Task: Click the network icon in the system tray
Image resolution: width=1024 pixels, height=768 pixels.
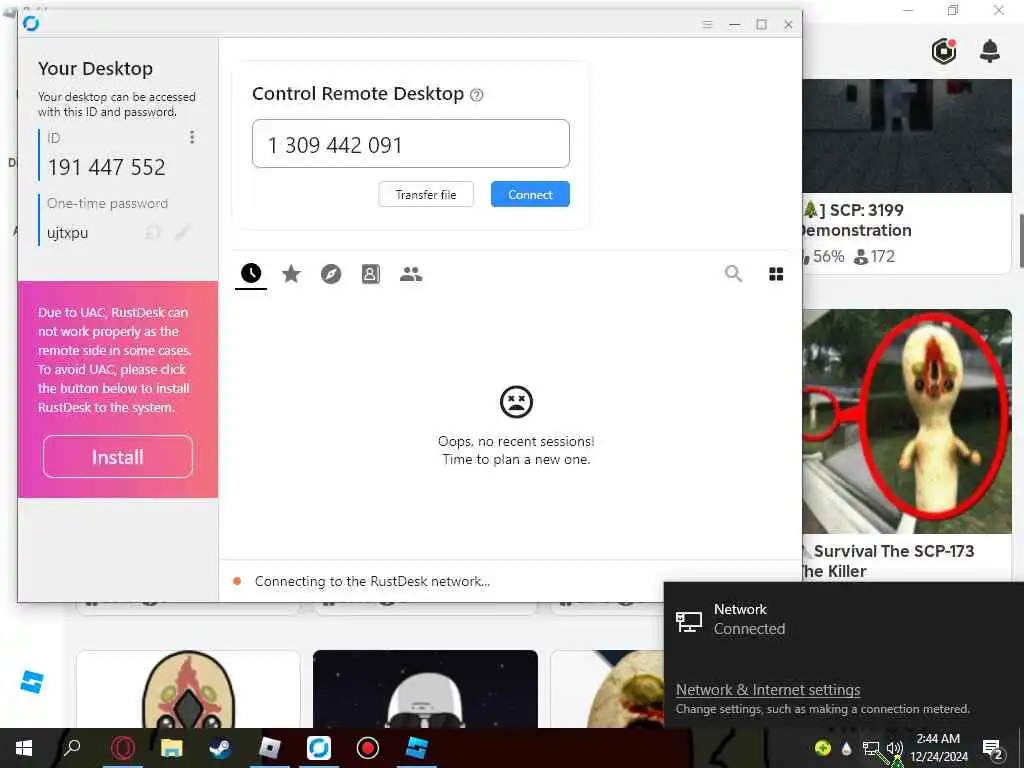Action: coord(871,748)
